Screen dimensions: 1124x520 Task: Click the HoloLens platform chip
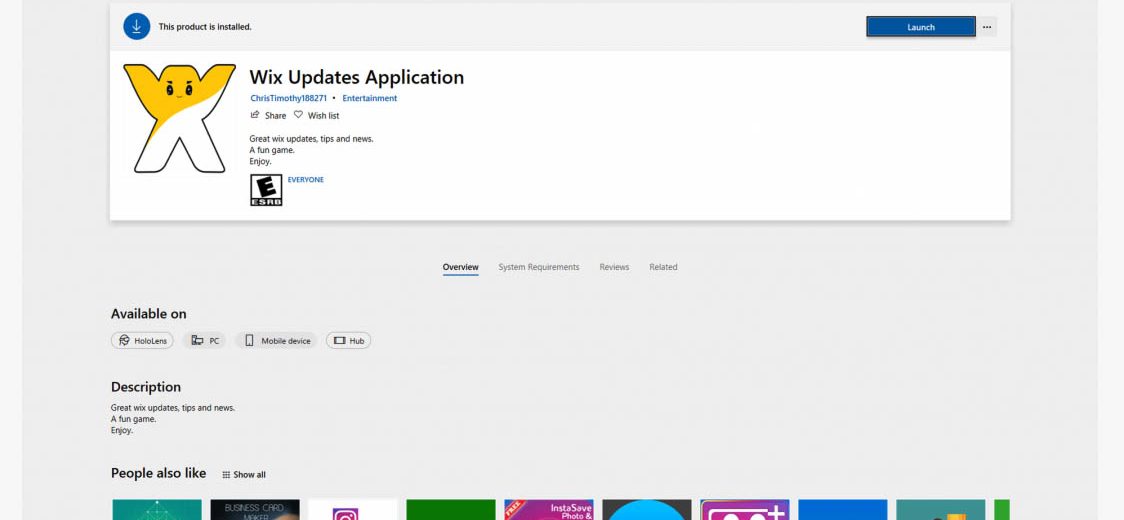coord(142,341)
